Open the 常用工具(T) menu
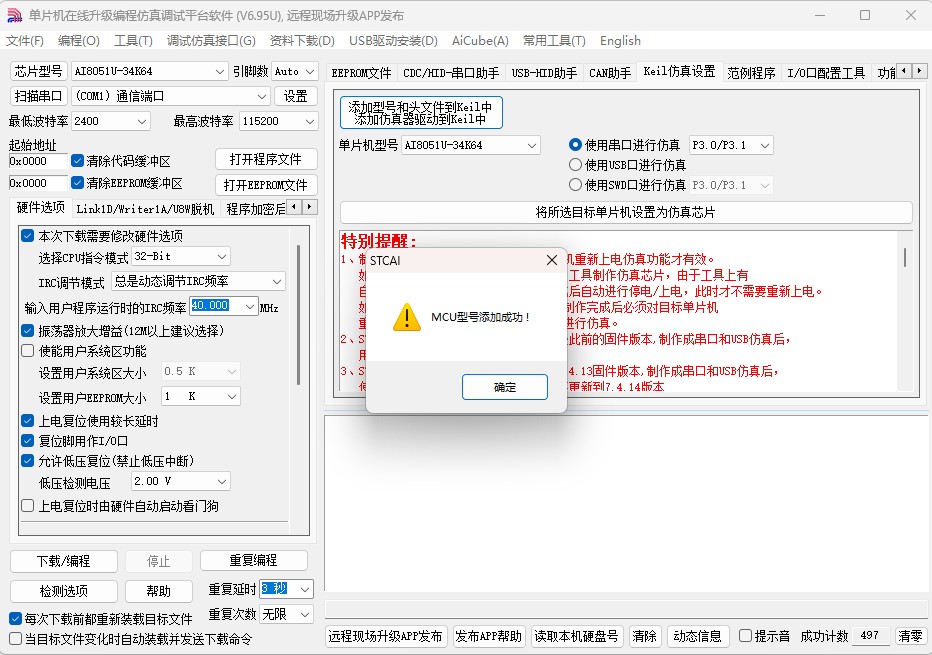 click(x=554, y=41)
